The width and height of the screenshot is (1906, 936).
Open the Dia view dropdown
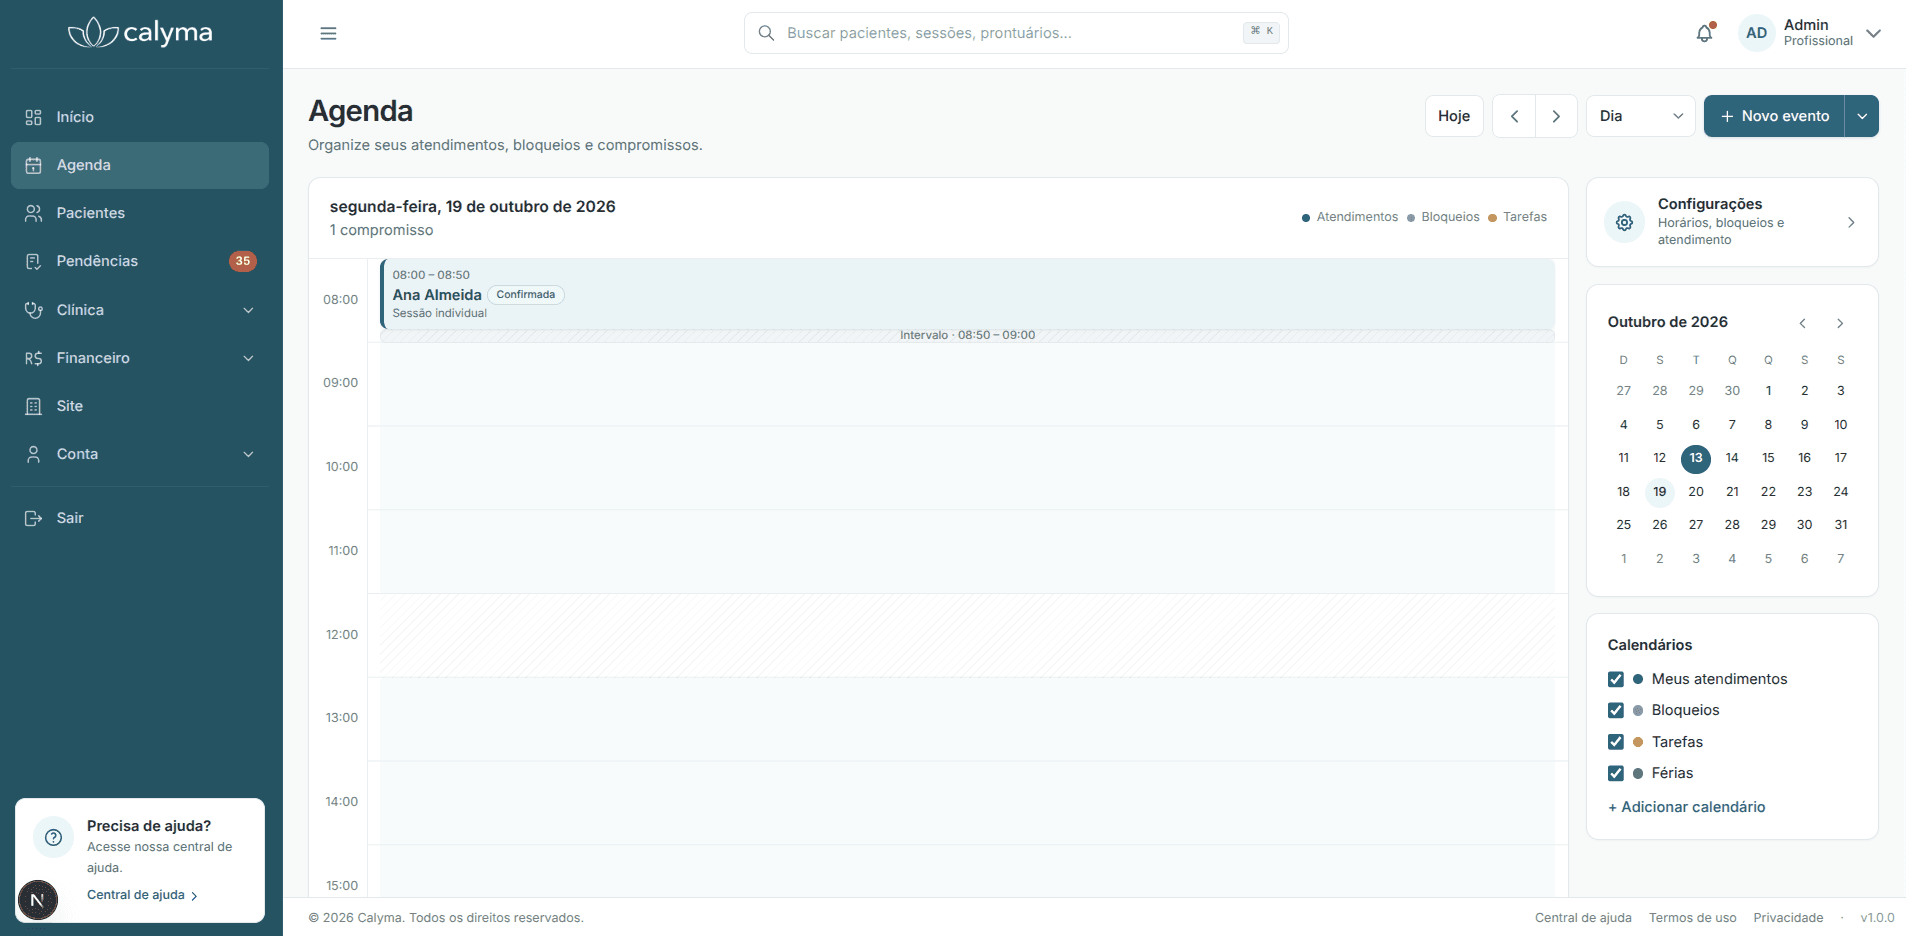pos(1641,116)
